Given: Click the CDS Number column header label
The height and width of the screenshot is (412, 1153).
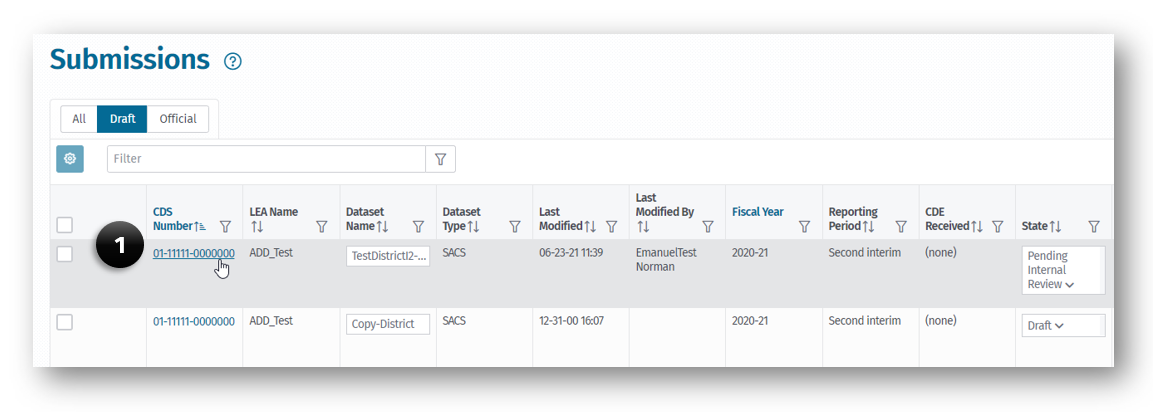Looking at the screenshot, I should tap(173, 219).
